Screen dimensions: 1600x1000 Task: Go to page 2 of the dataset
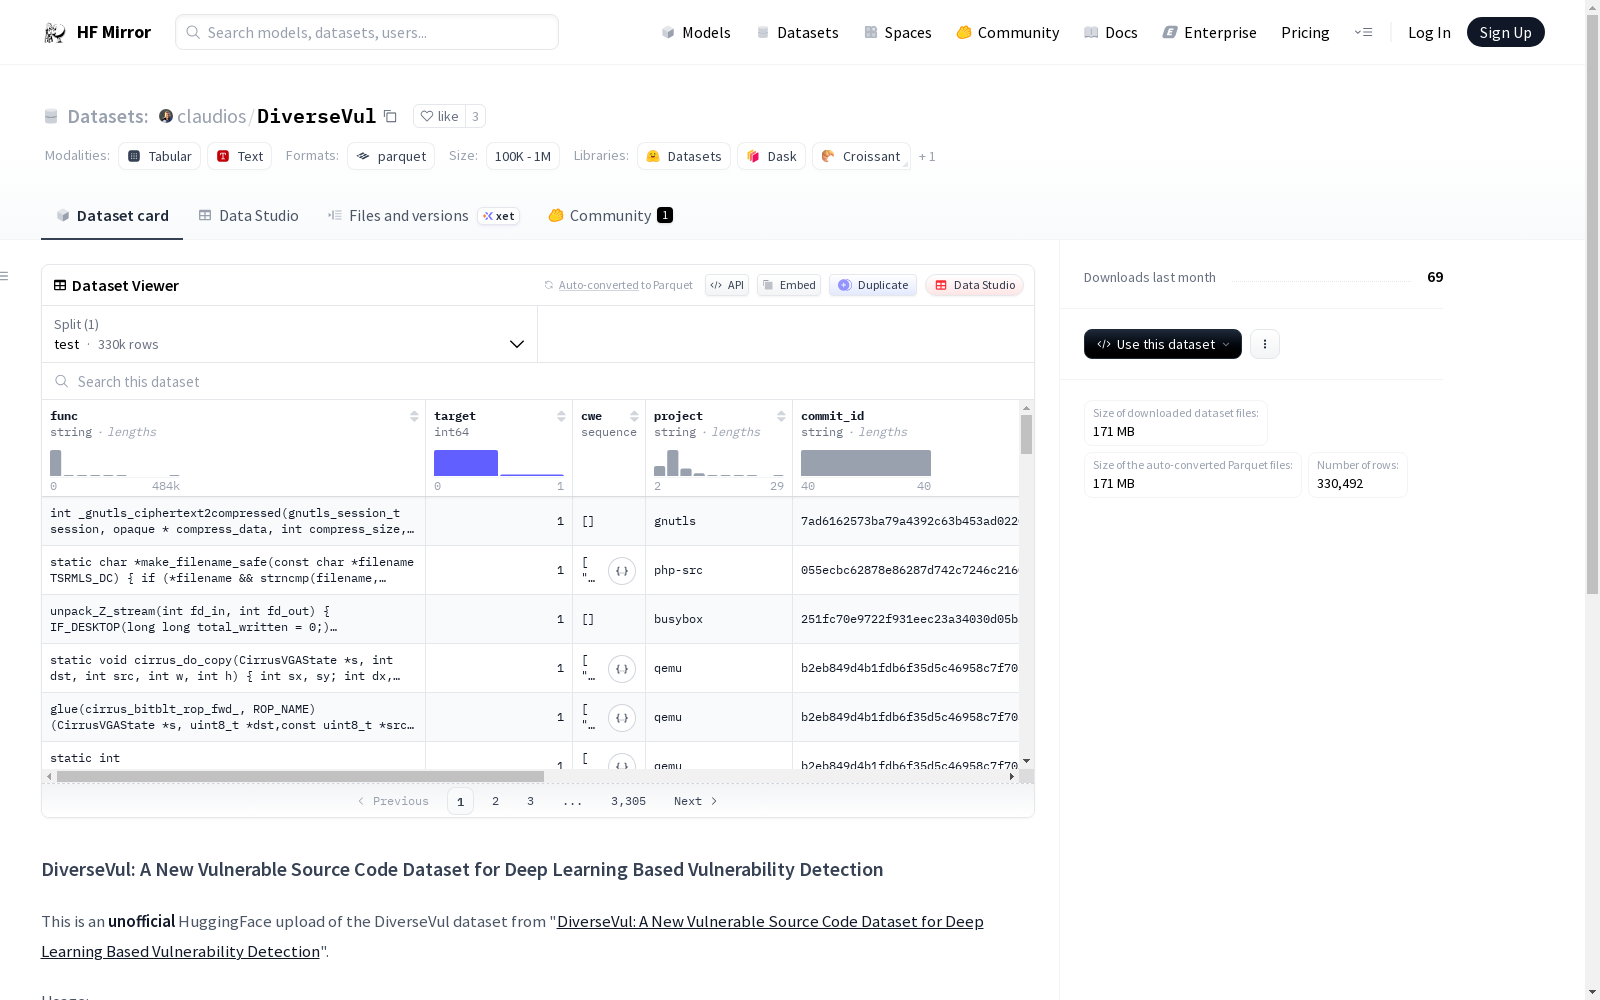click(495, 801)
